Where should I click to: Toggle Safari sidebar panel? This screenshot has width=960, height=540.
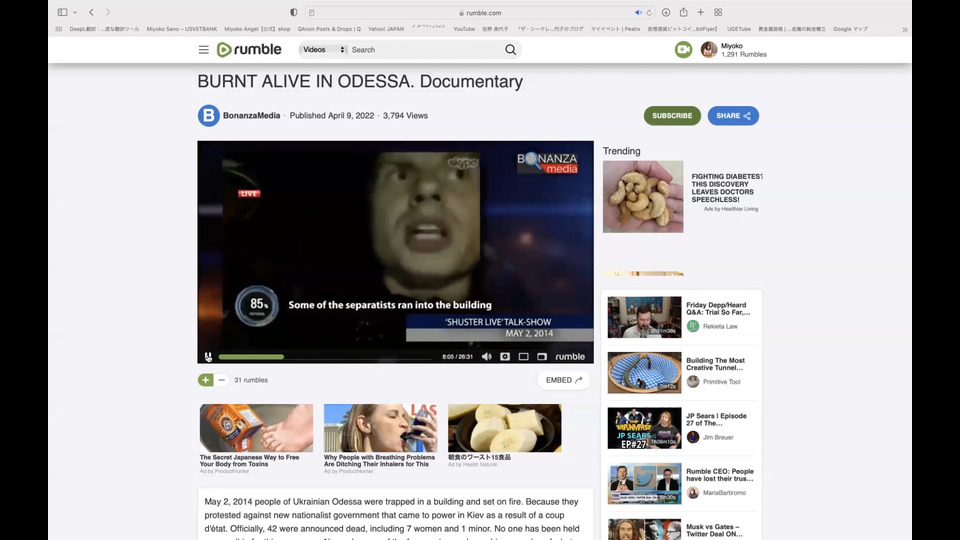tap(62, 12)
